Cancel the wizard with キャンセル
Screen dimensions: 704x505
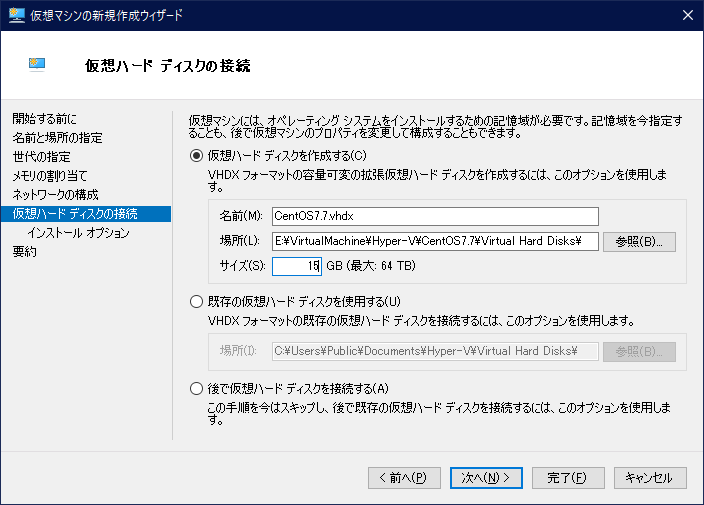coord(650,478)
